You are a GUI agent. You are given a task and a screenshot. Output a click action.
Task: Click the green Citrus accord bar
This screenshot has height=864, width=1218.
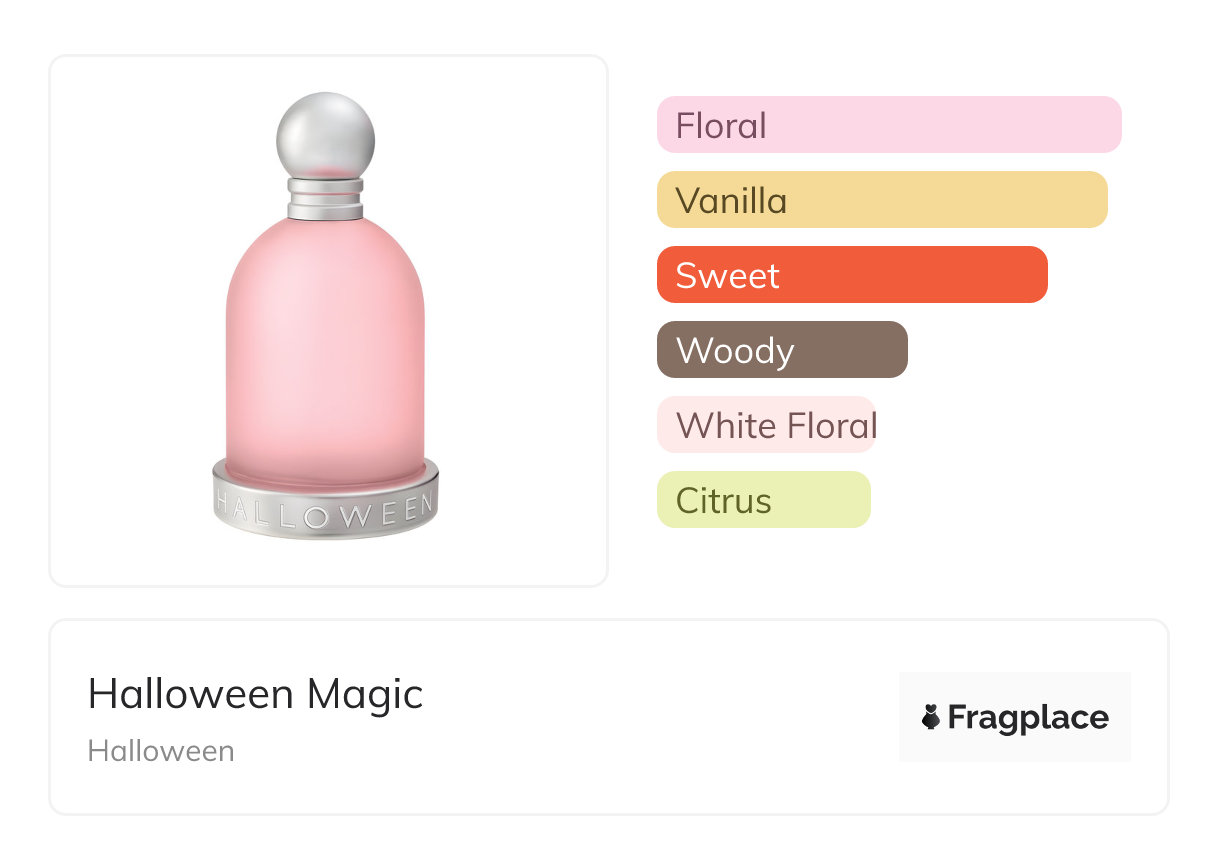[763, 500]
